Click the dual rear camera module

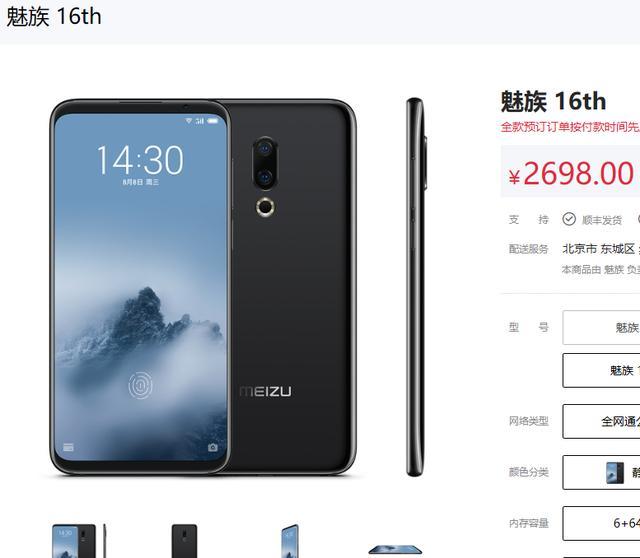[x=265, y=163]
